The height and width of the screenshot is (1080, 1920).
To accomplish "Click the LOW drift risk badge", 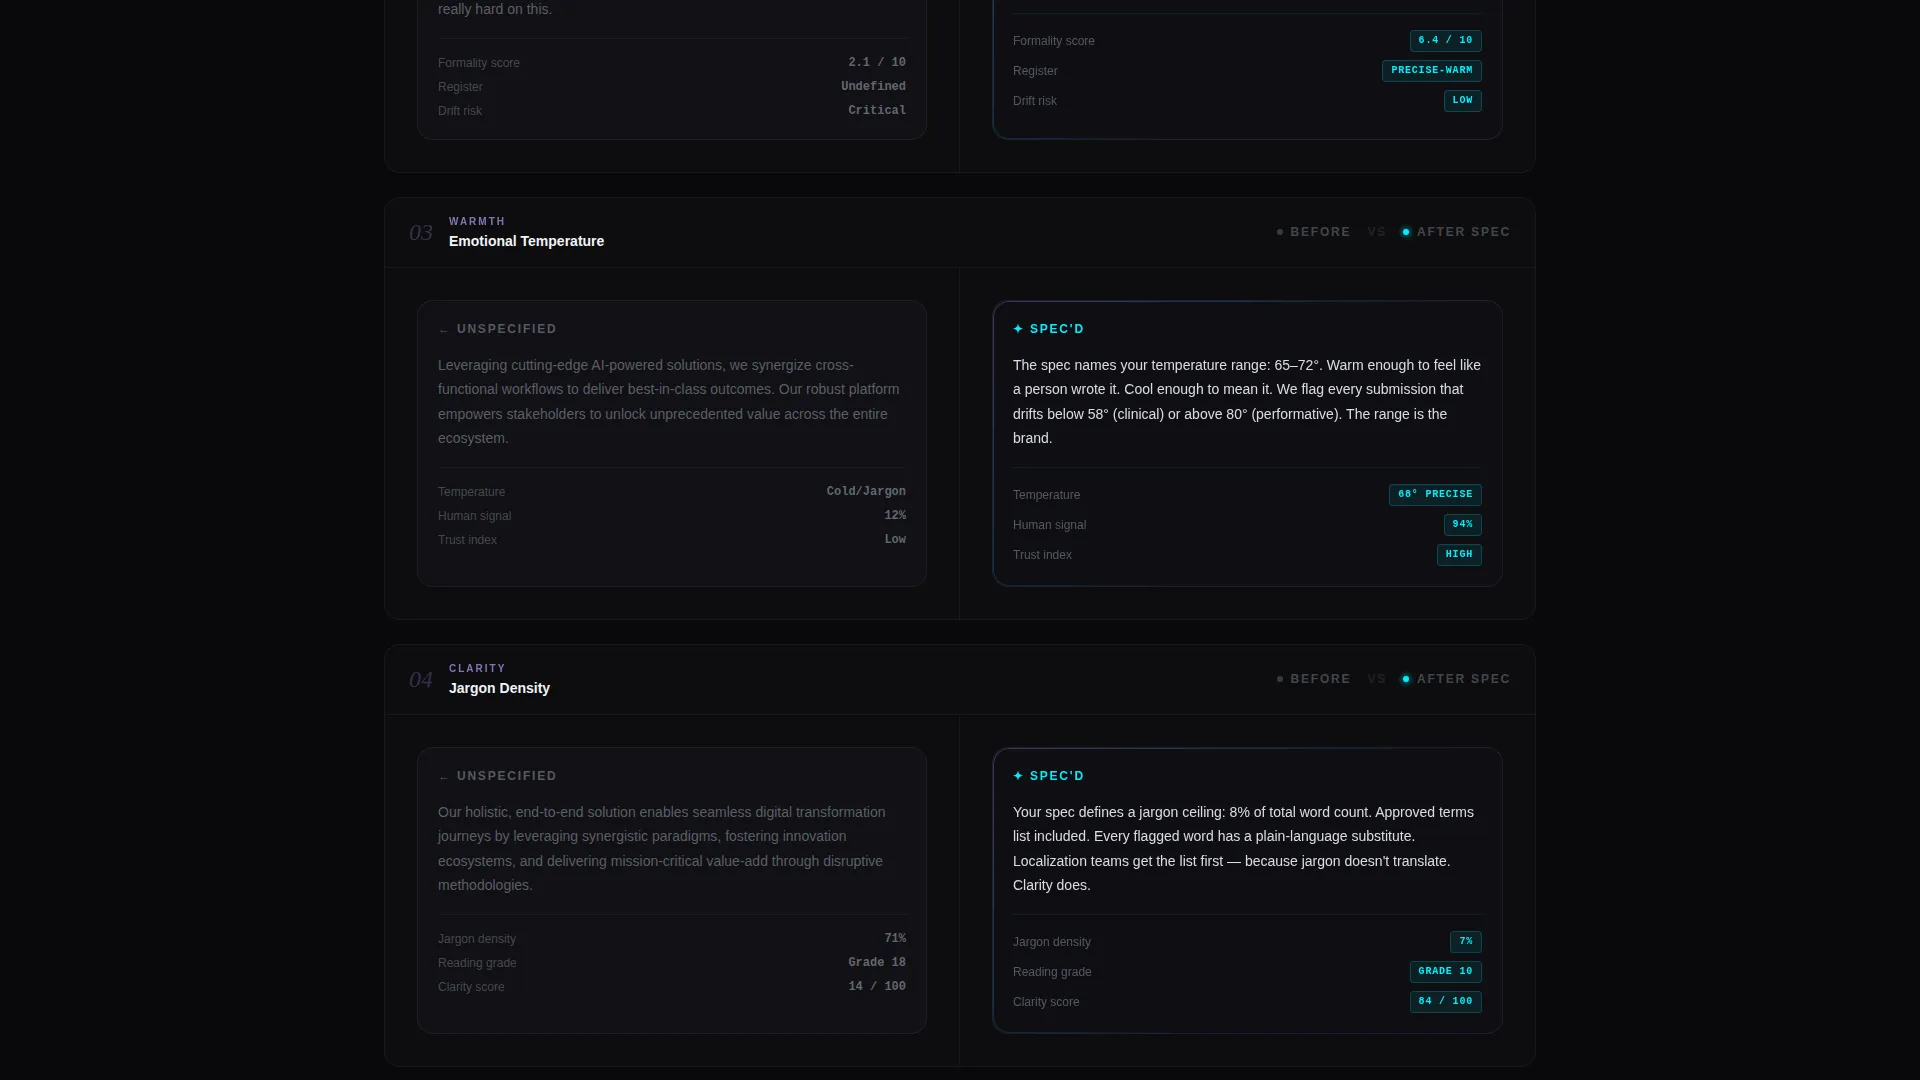I will coord(1462,101).
